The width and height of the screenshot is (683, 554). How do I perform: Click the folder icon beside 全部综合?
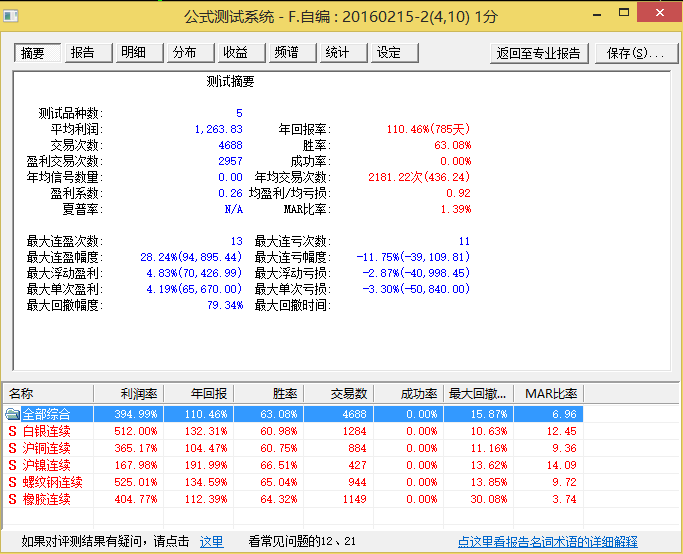13,414
